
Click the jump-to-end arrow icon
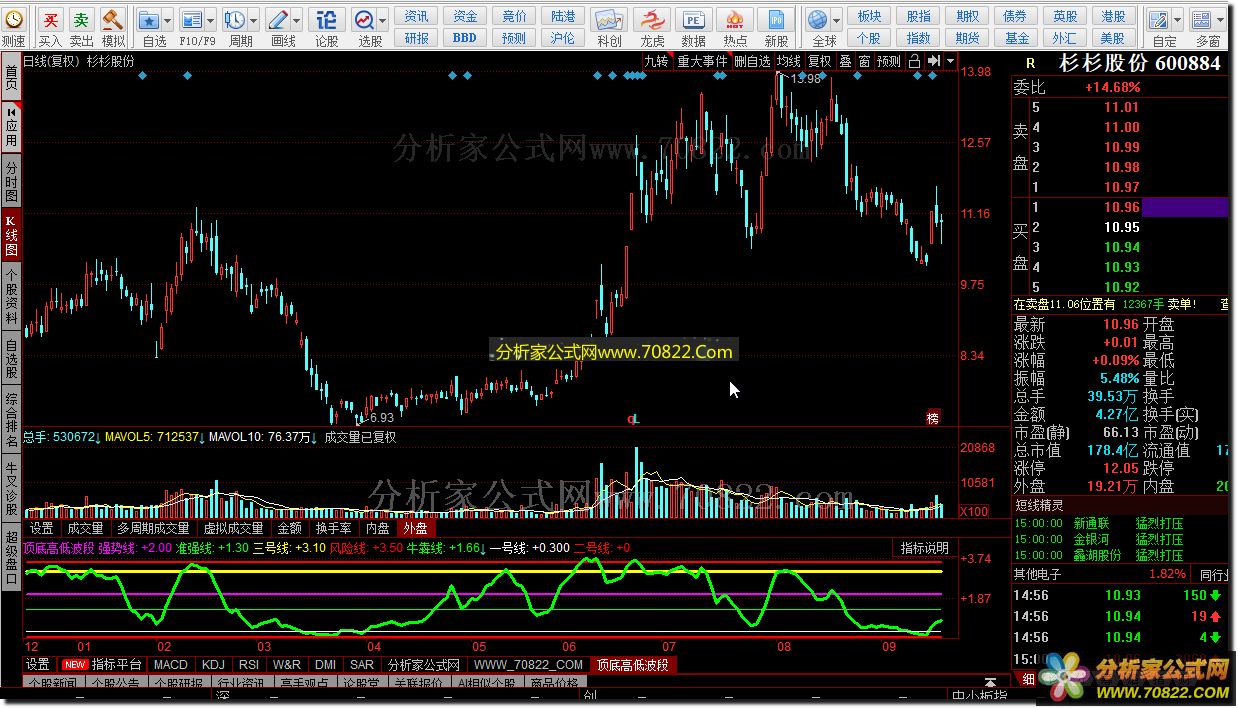point(933,61)
